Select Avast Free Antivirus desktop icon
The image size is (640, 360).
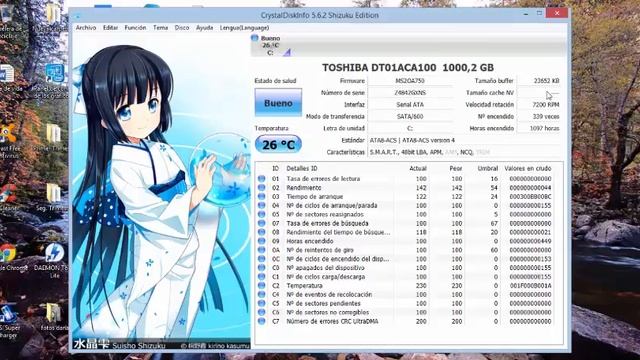[x=9, y=141]
